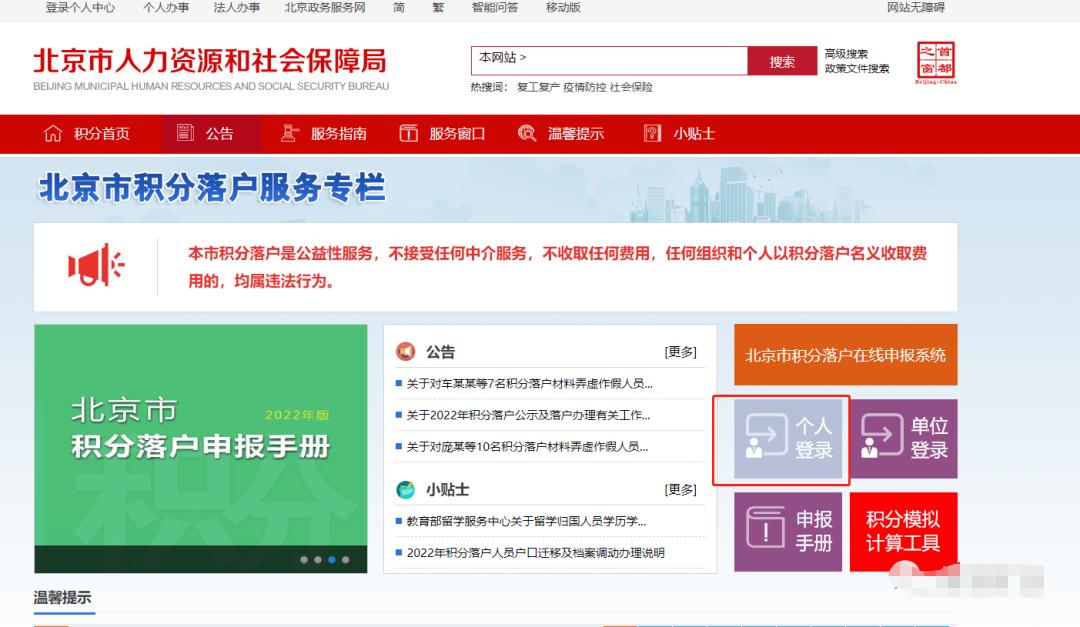Screen dimensions: 1080x627
Task: Select the fourth carousel dot on banner
Action: pyautogui.click(x=345, y=559)
